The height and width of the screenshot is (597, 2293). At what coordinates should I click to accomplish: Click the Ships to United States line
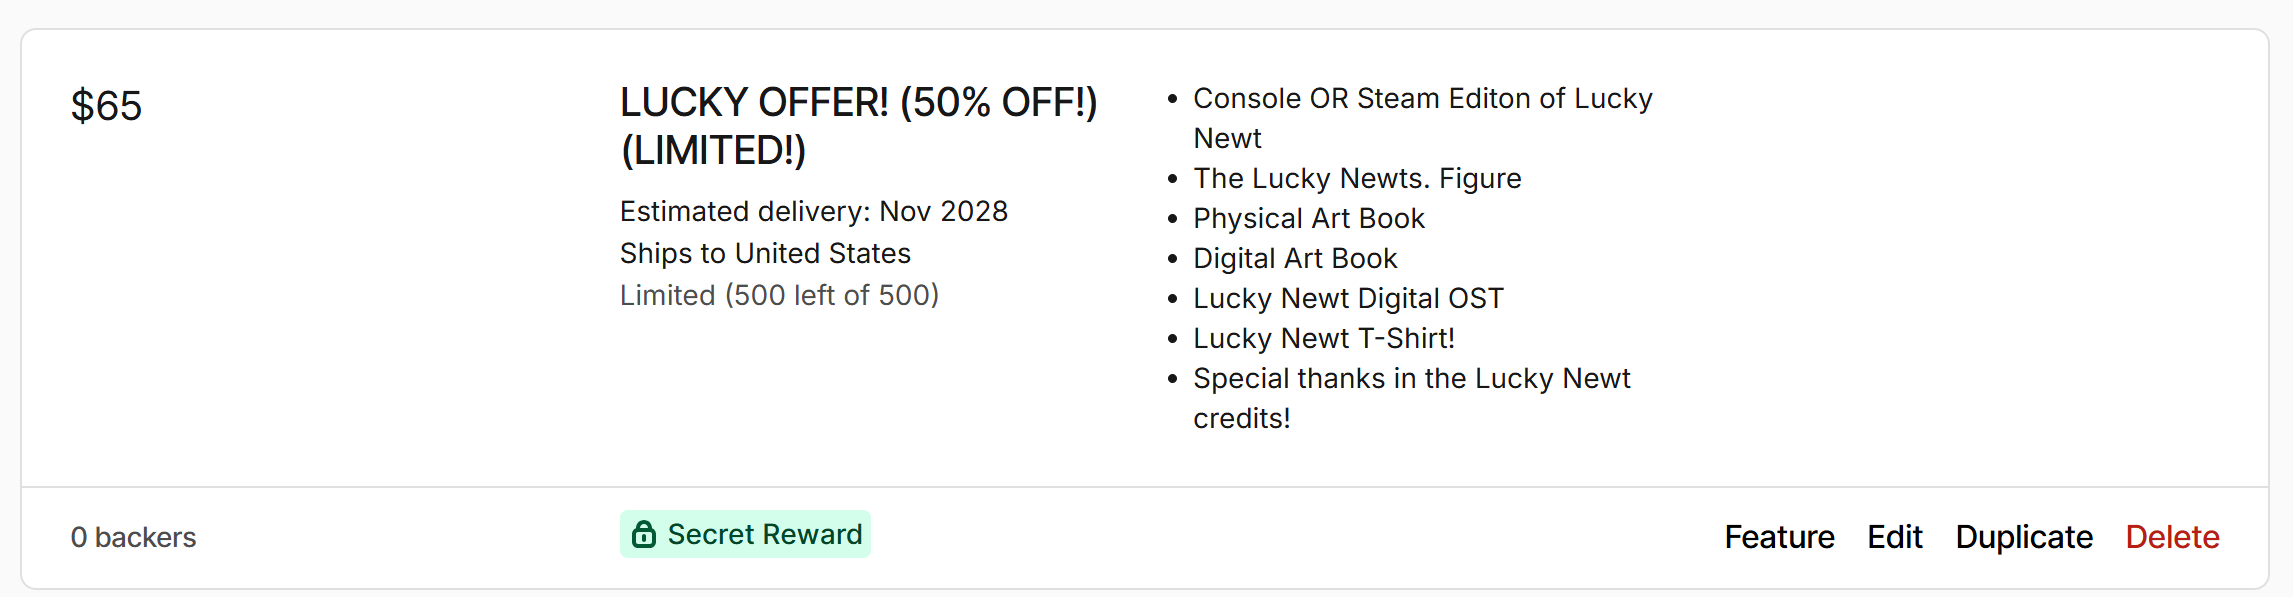pos(765,254)
